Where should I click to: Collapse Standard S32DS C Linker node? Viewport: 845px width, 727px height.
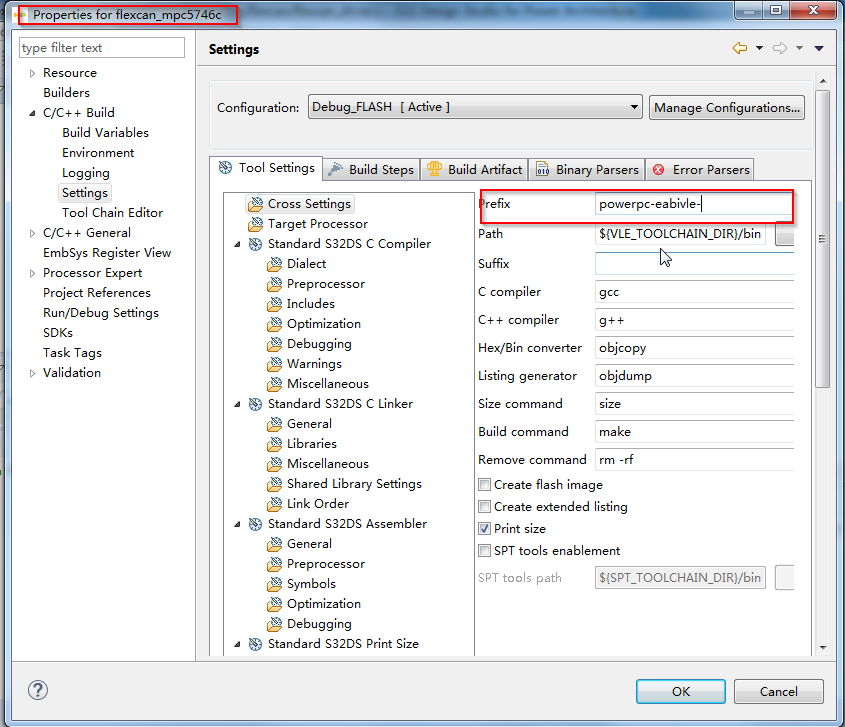[237, 405]
